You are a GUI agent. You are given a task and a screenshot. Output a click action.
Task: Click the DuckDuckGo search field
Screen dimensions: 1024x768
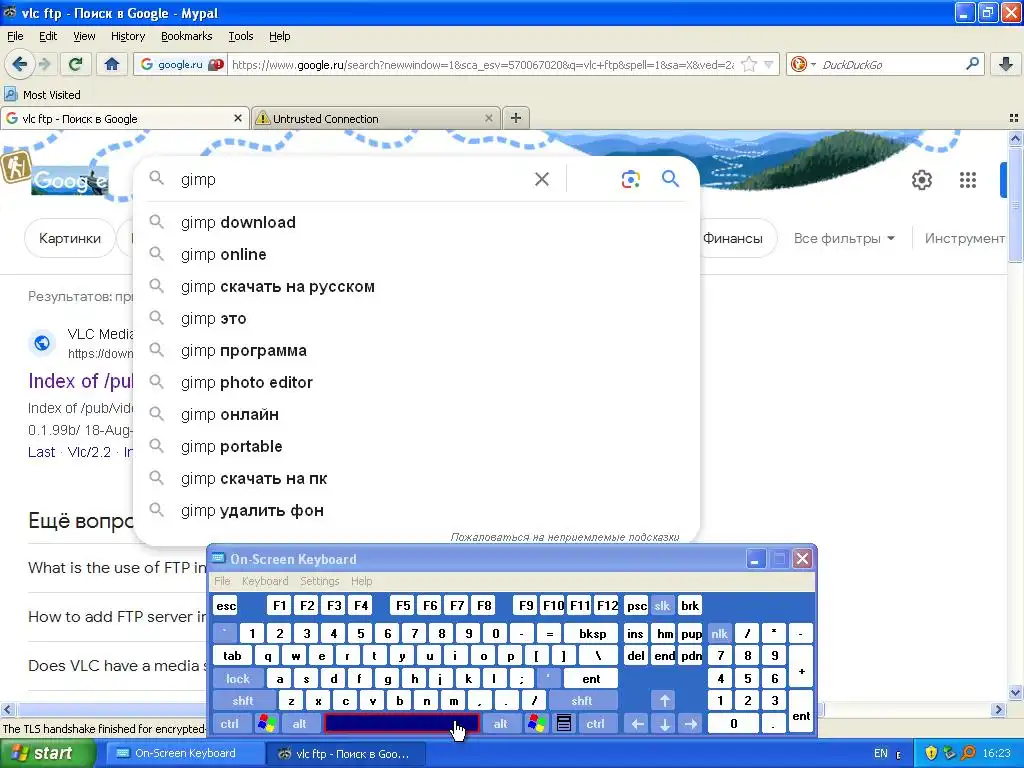[x=891, y=64]
